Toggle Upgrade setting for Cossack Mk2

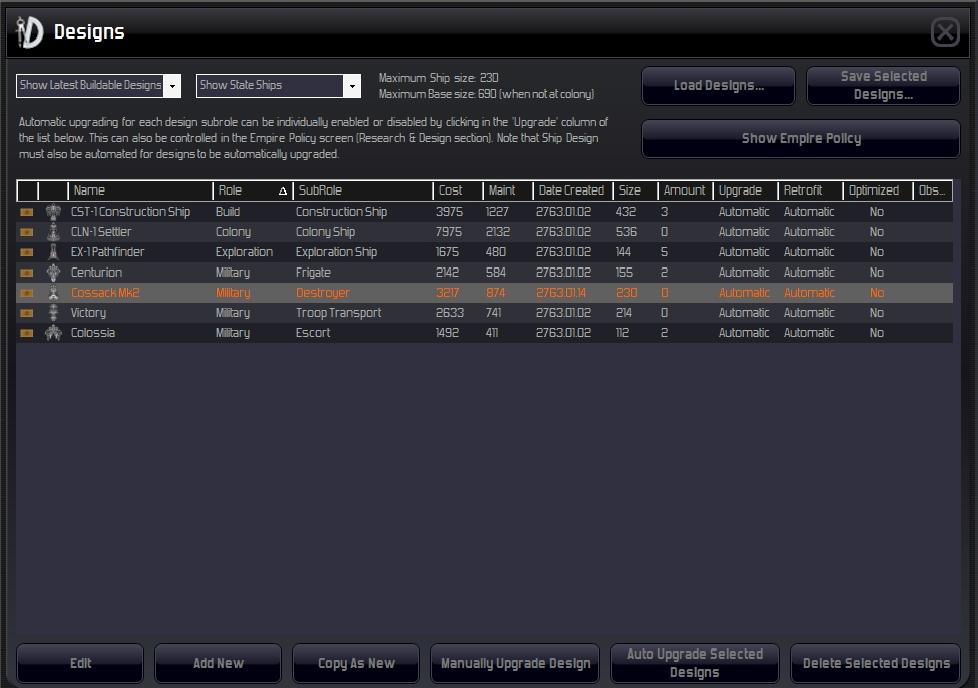click(x=743, y=293)
